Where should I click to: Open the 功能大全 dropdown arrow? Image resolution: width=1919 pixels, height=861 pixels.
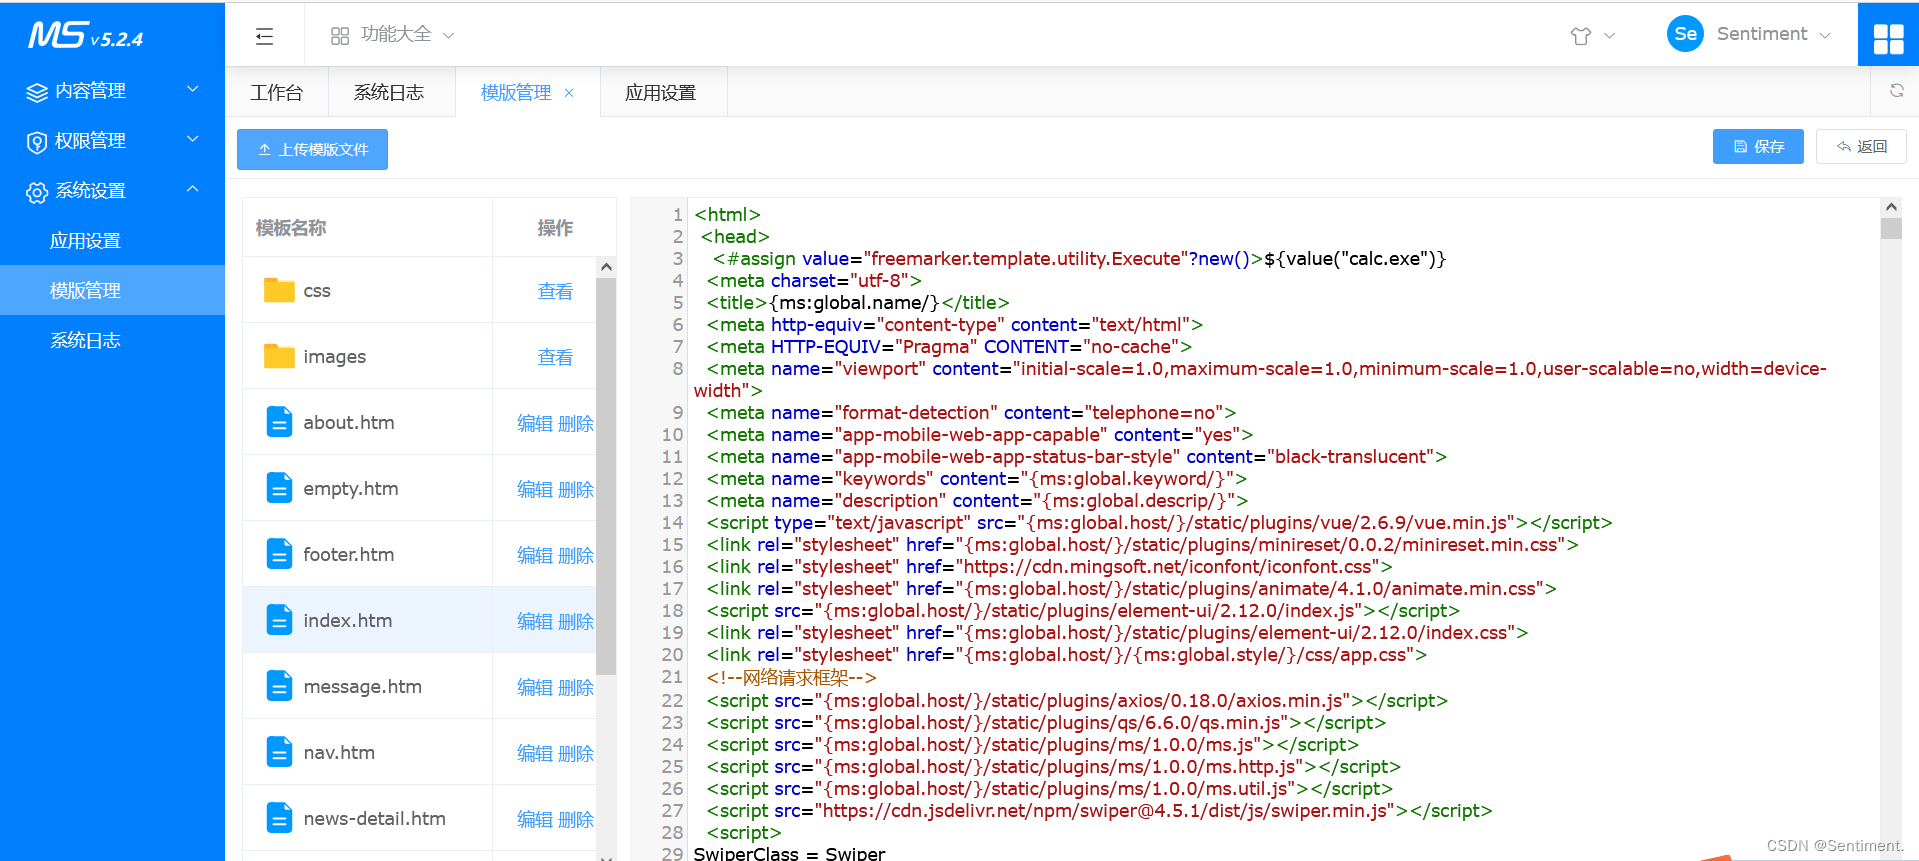(448, 35)
